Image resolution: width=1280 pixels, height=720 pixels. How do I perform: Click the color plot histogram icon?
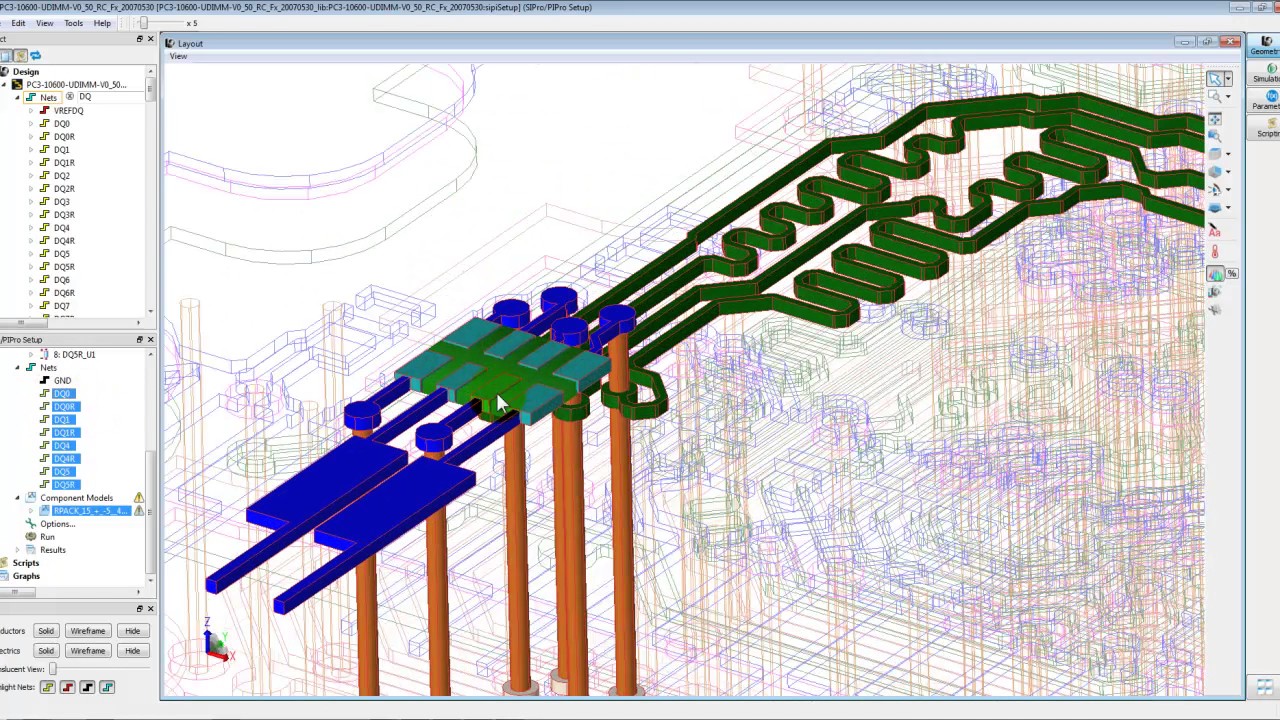(1215, 274)
